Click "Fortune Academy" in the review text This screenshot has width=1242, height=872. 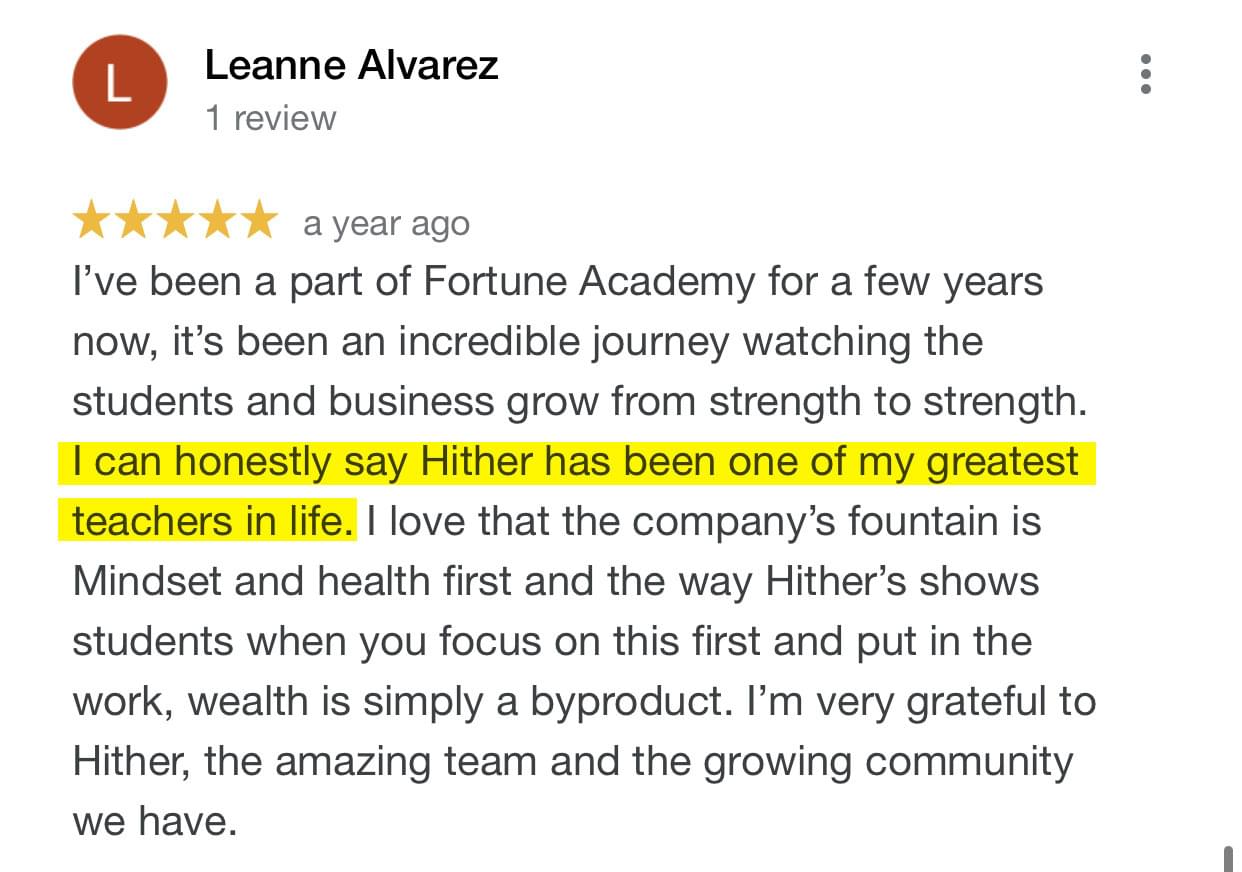pos(589,282)
